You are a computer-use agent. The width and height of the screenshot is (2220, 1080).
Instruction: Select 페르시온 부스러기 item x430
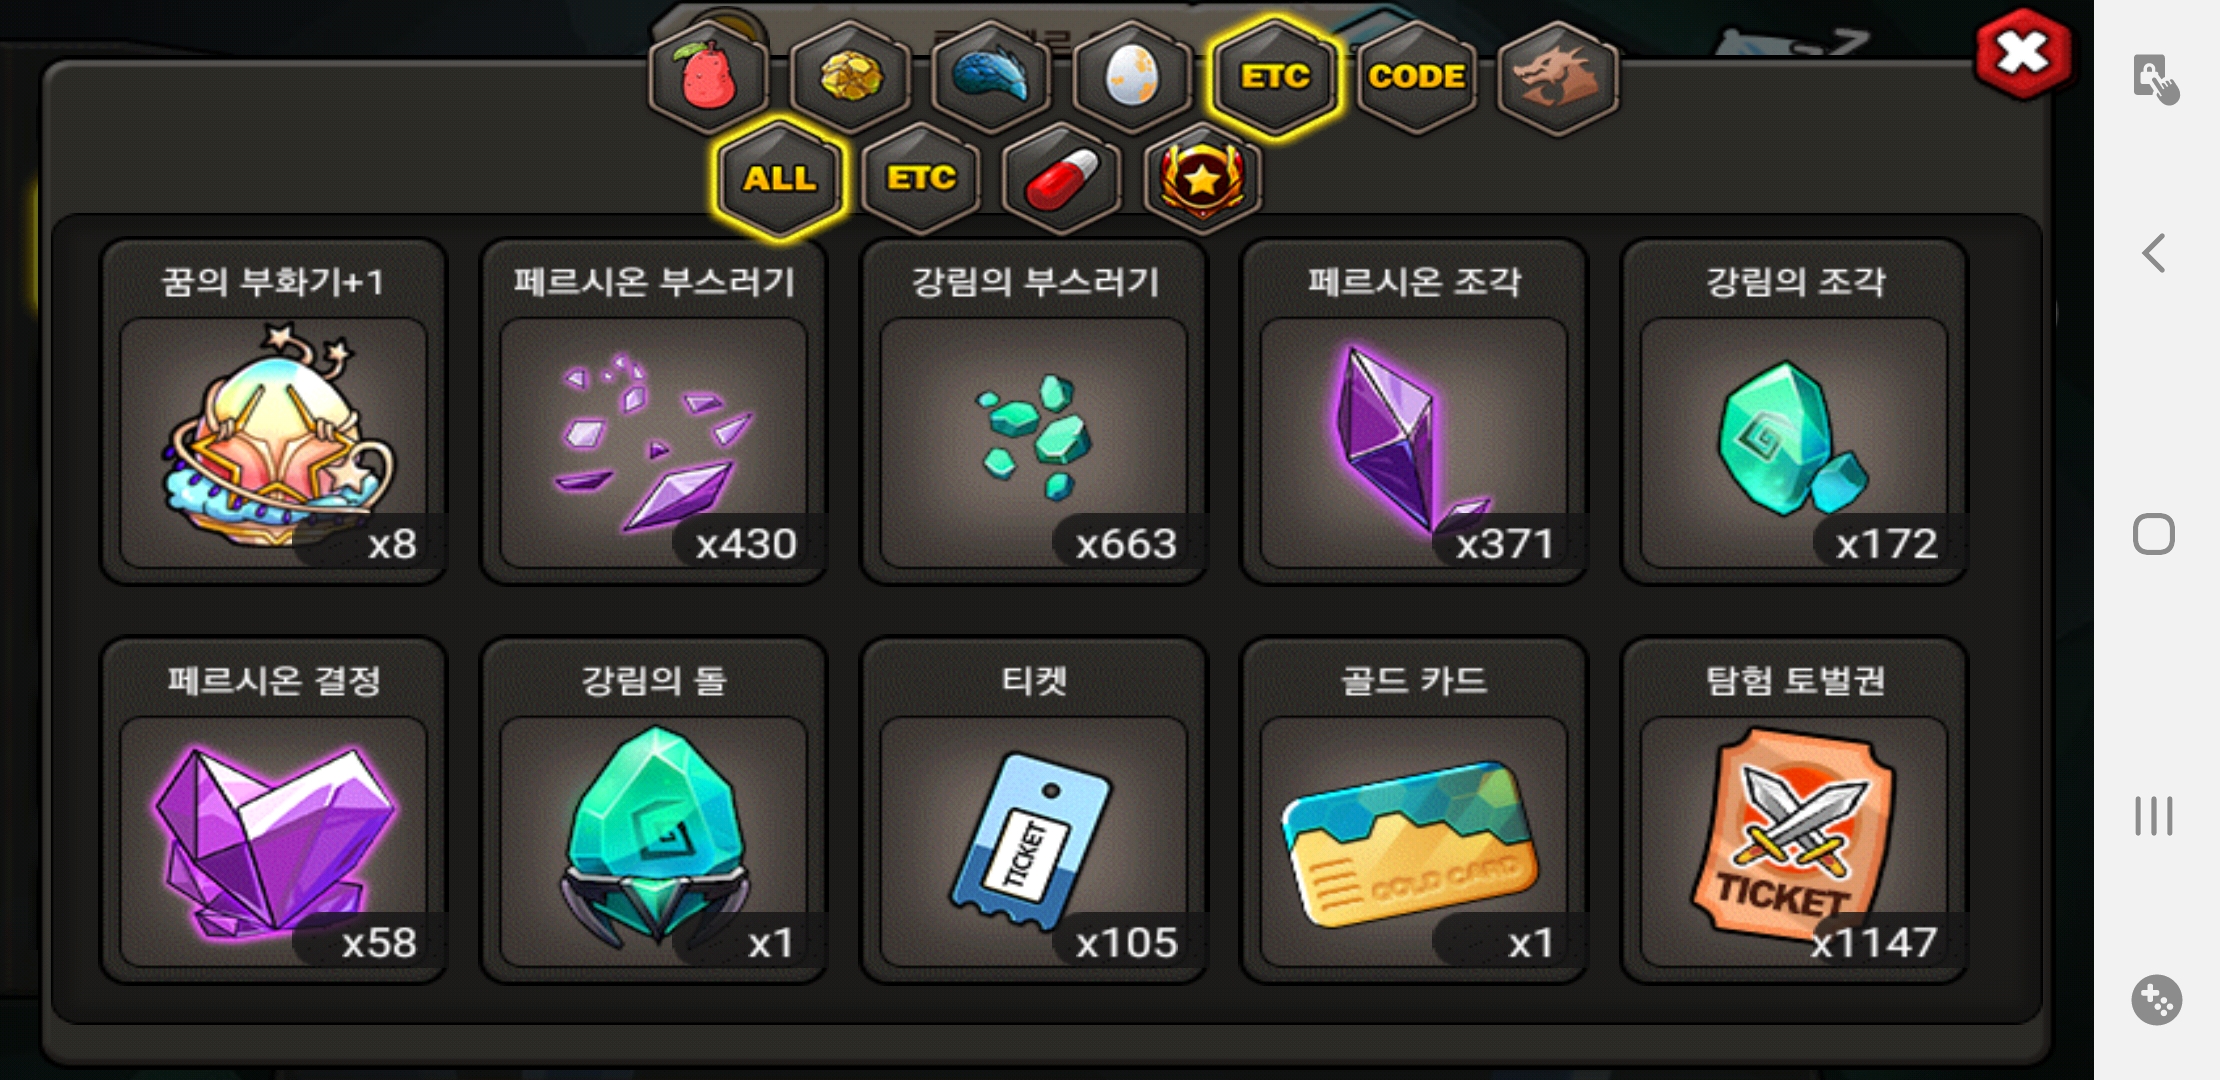point(653,411)
